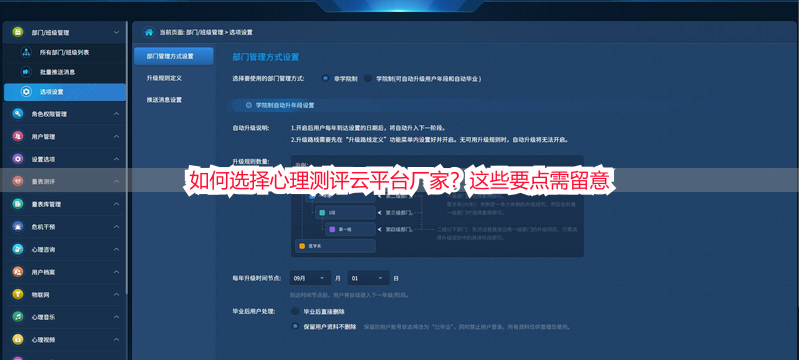Select the 非学院制 radio button

click(325, 79)
